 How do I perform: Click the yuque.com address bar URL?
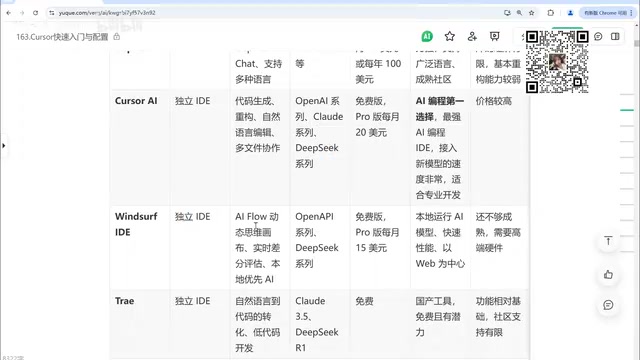click(107, 13)
